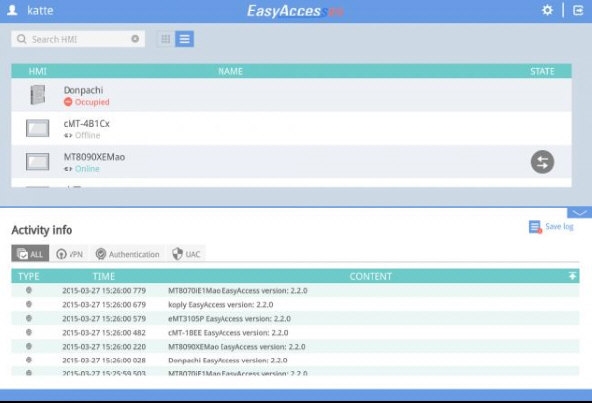Filter activity by UAC tab
This screenshot has width=592, height=403.
(x=186, y=254)
